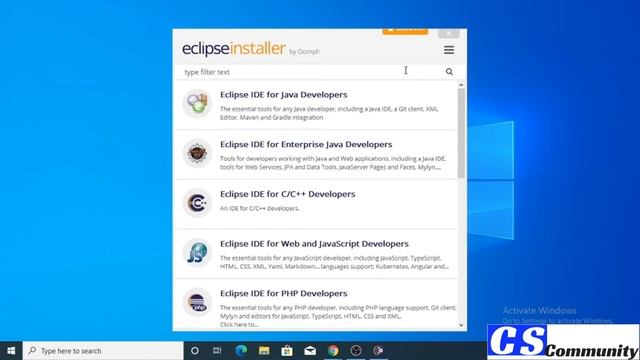Select Eclipse IDE for Java Developers title
Image resolution: width=640 pixels, height=360 pixels.
(284, 95)
